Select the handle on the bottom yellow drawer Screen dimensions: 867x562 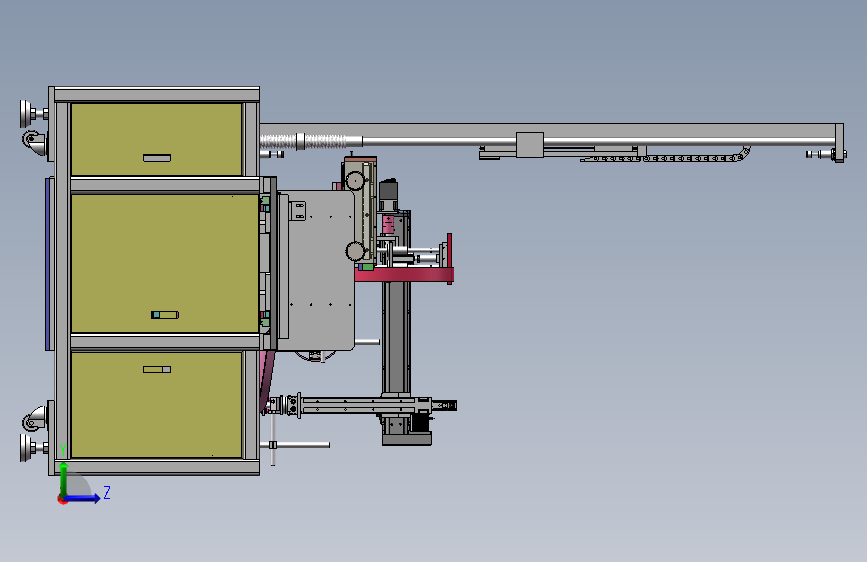[x=157, y=370]
